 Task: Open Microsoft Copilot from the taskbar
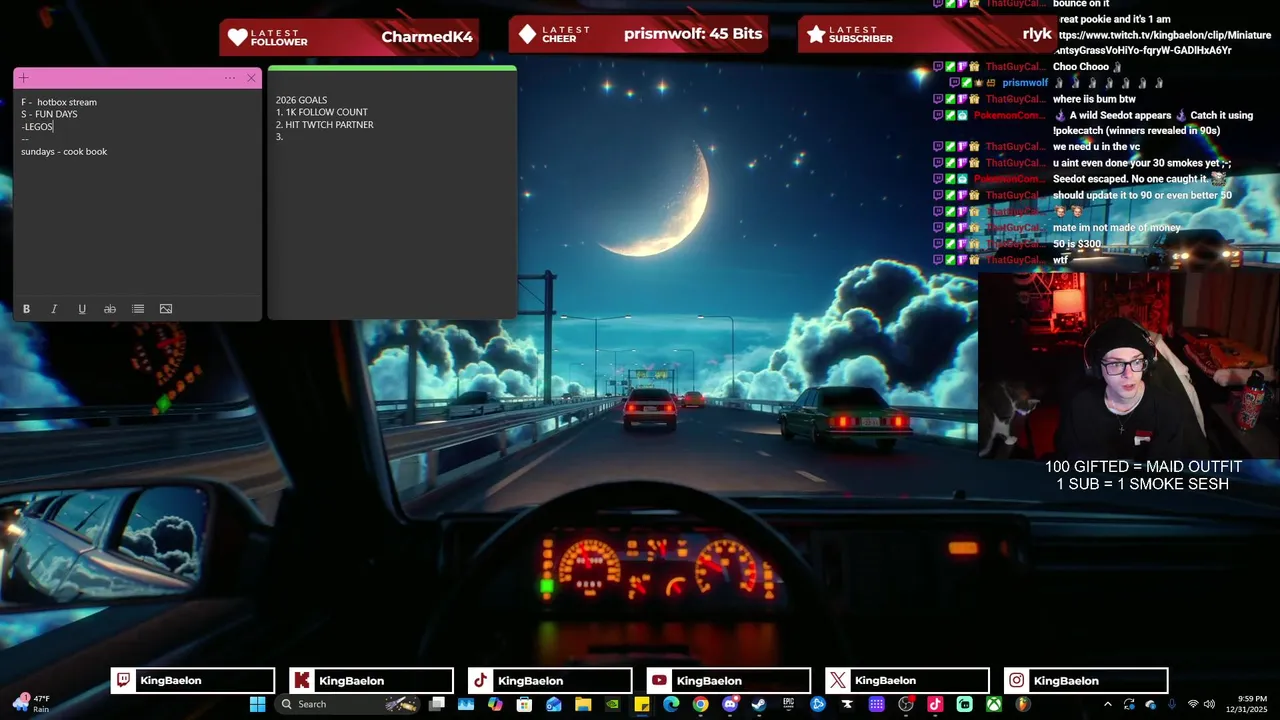click(495, 704)
